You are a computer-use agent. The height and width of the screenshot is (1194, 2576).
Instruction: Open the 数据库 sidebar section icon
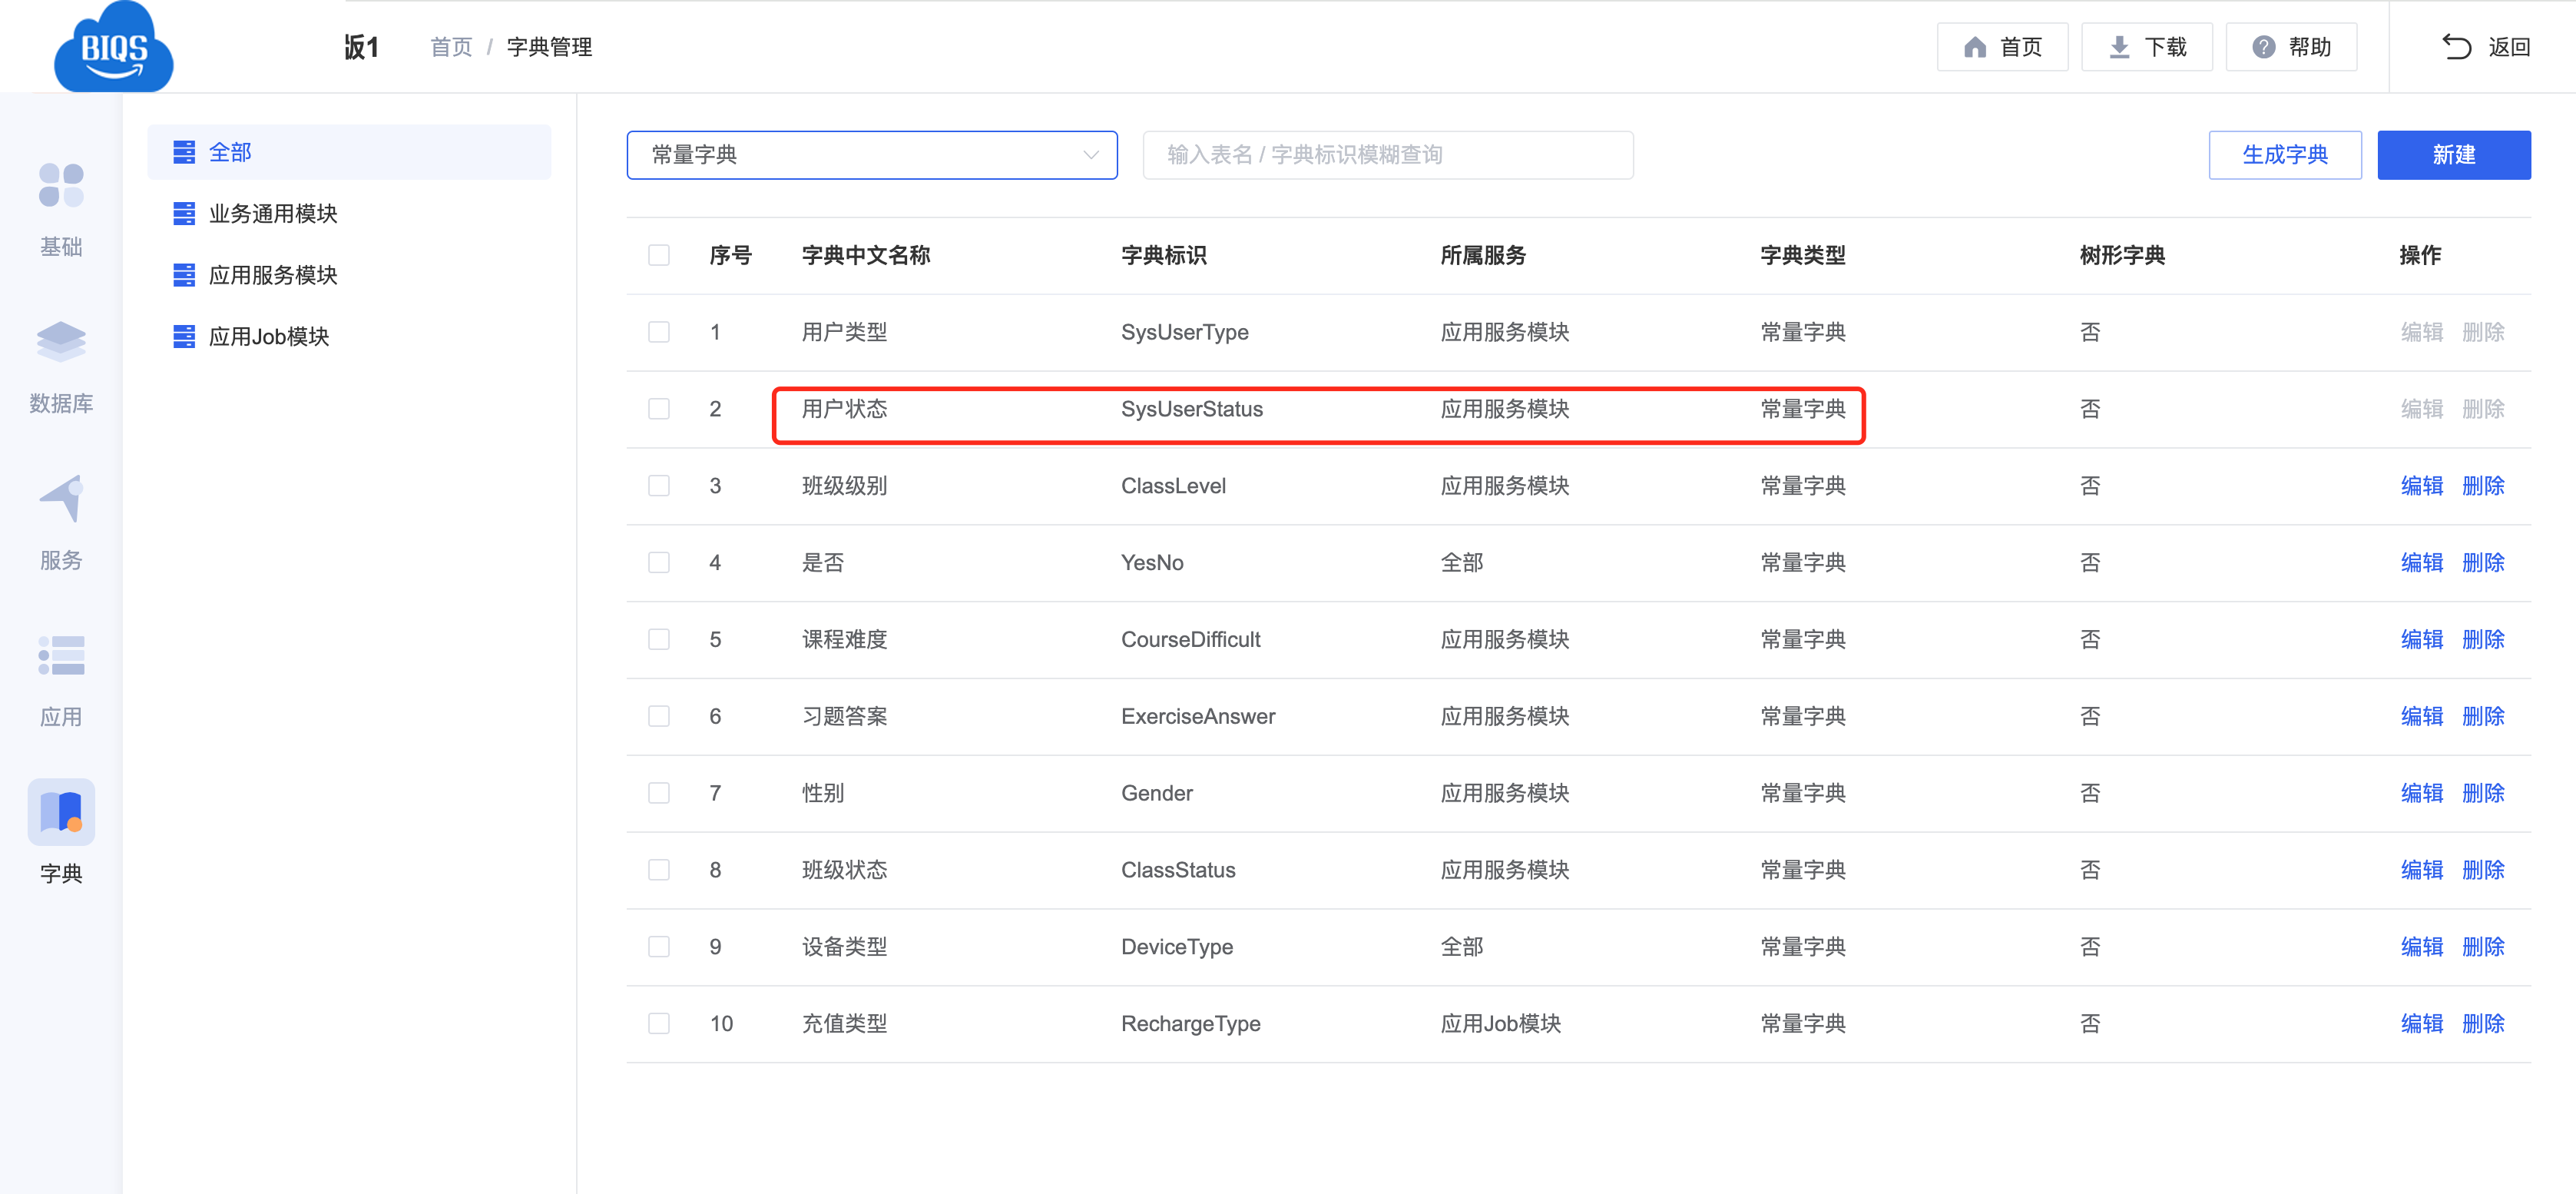[x=61, y=342]
